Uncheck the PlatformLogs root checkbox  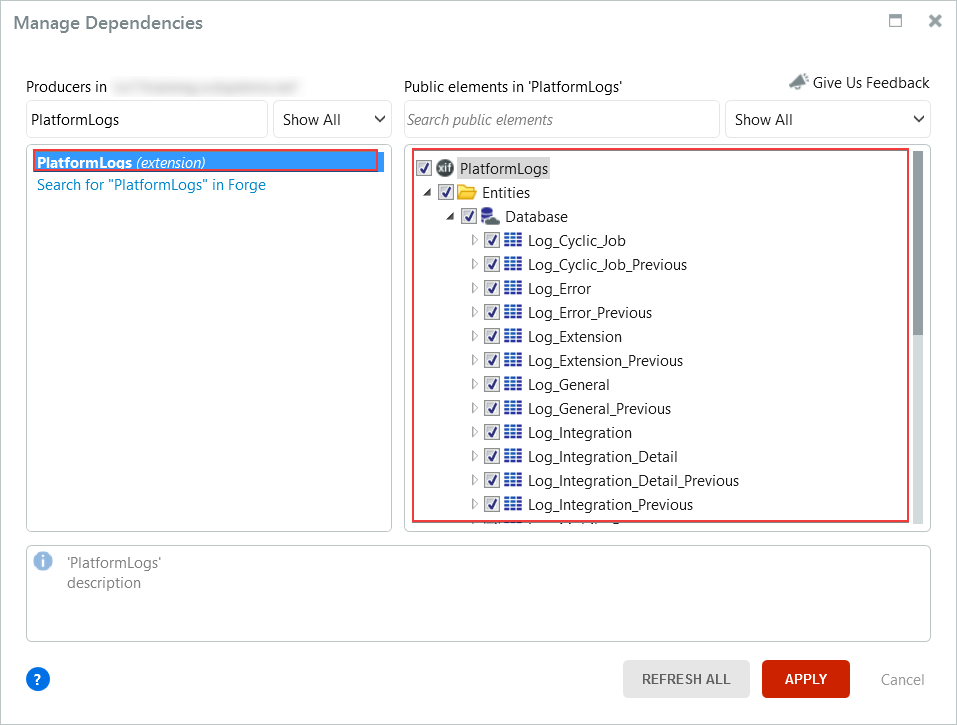pyautogui.click(x=422, y=167)
